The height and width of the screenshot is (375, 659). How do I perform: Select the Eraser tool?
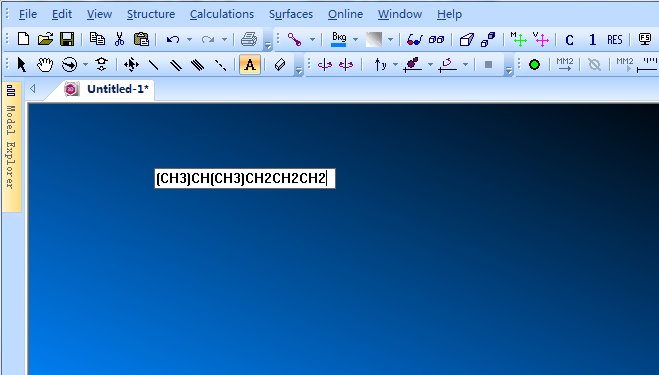(x=280, y=65)
